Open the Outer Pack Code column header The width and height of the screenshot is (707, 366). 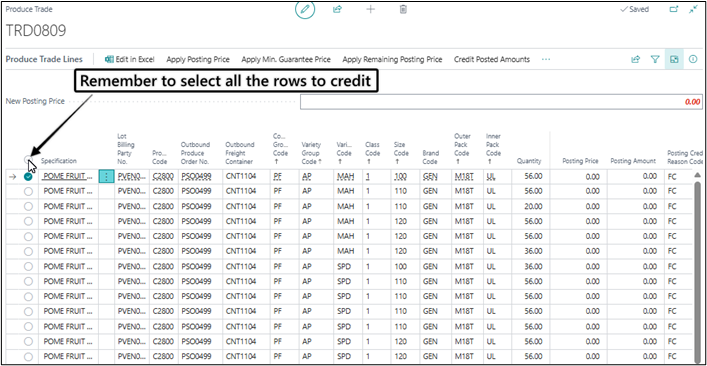pyautogui.click(x=462, y=149)
